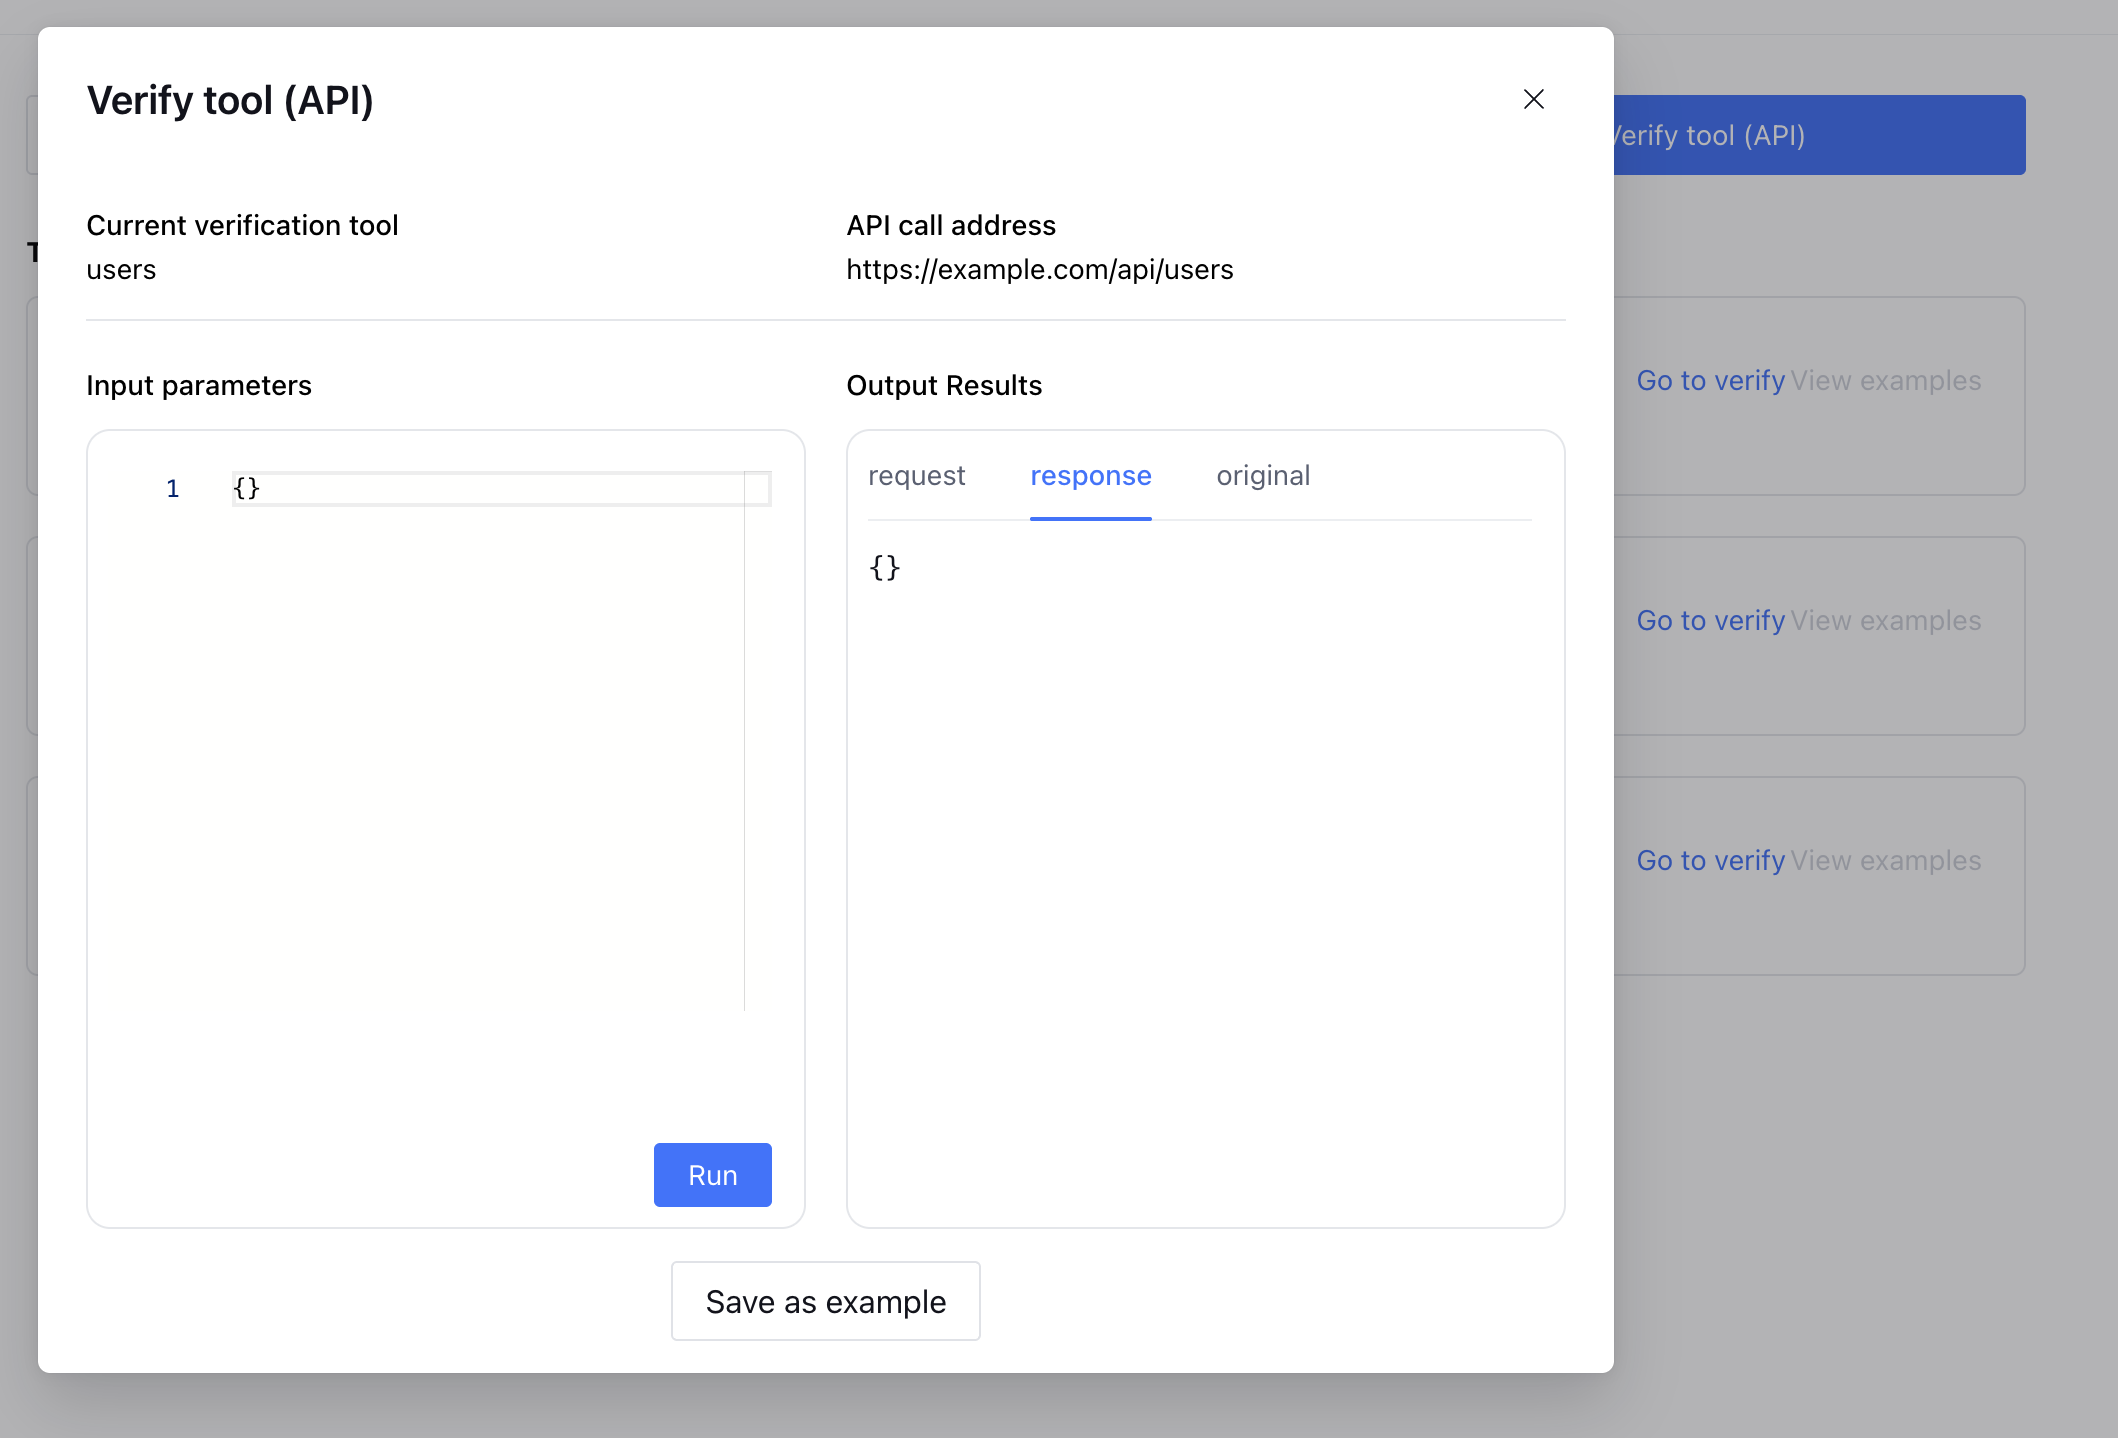Click the third Go to verify link
Viewport: 2118px width, 1438px height.
coord(1710,861)
